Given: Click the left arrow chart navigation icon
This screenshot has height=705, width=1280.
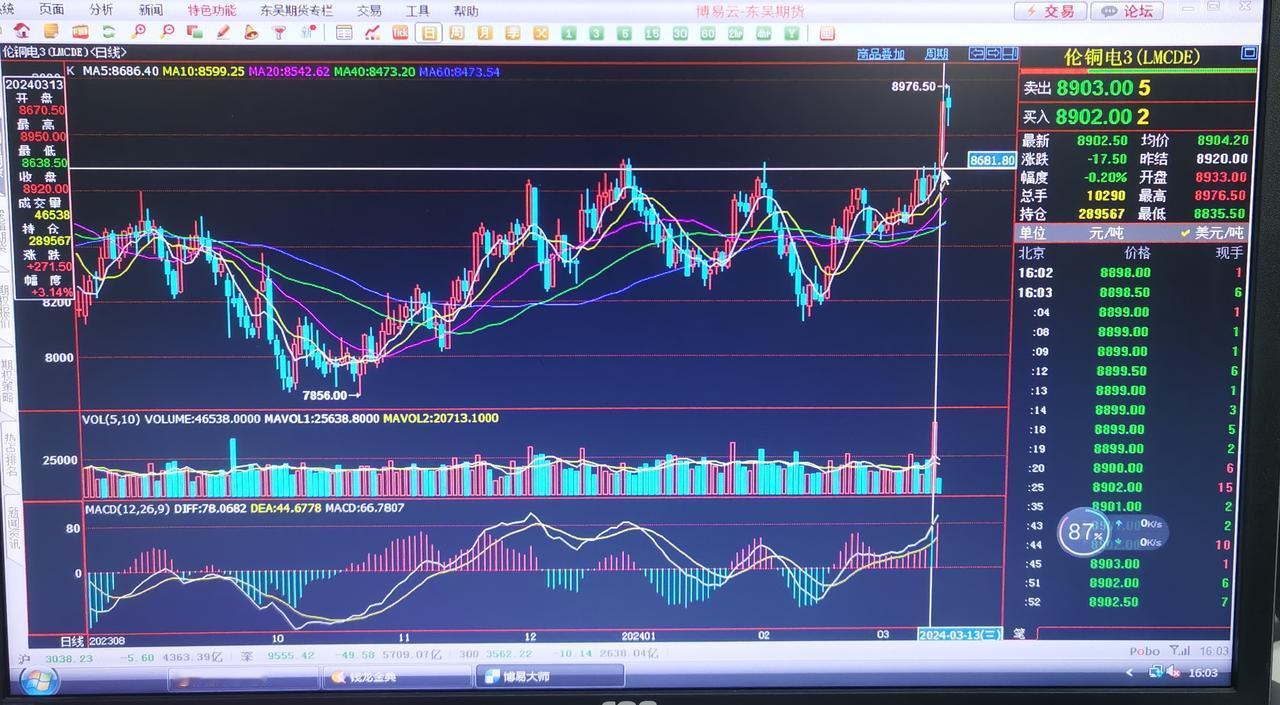Looking at the screenshot, I should [977, 54].
